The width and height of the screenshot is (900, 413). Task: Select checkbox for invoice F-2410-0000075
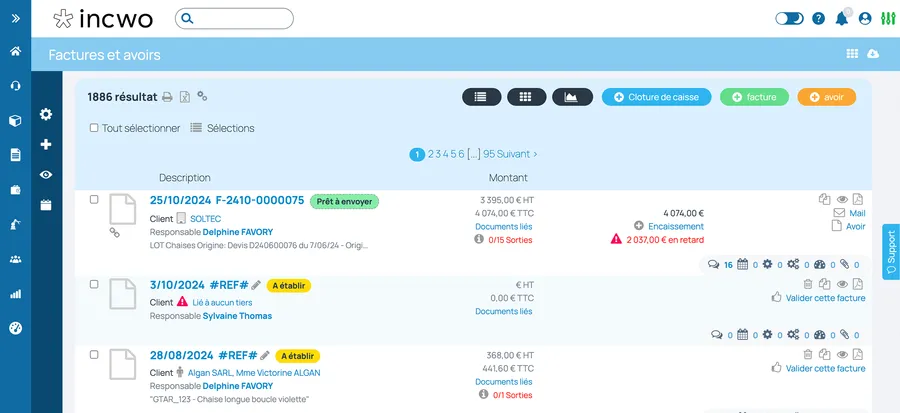pos(94,200)
